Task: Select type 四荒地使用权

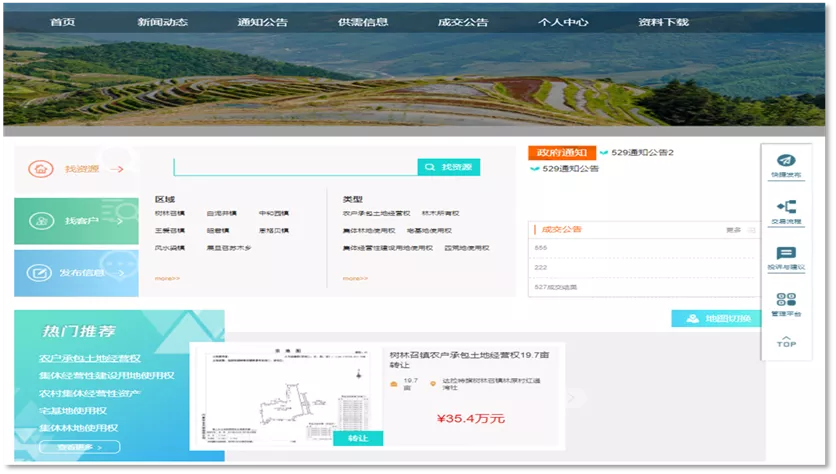Action: 467,248
